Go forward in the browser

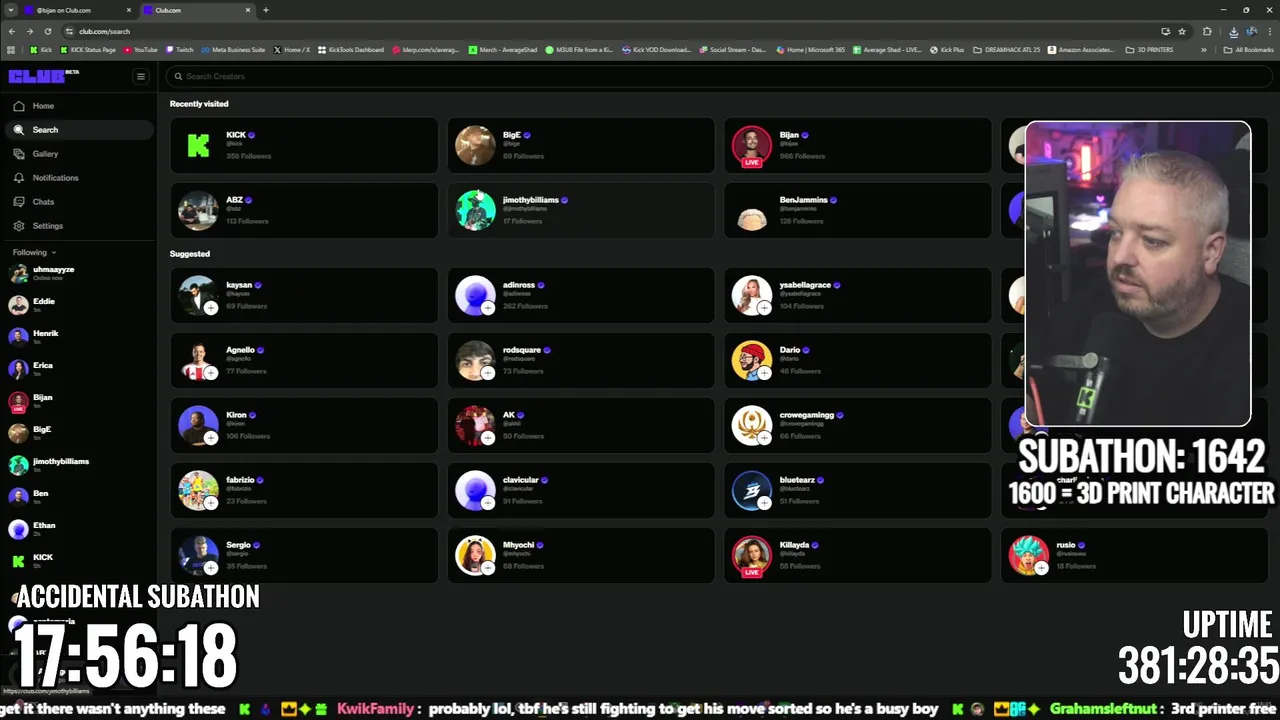[x=30, y=31]
